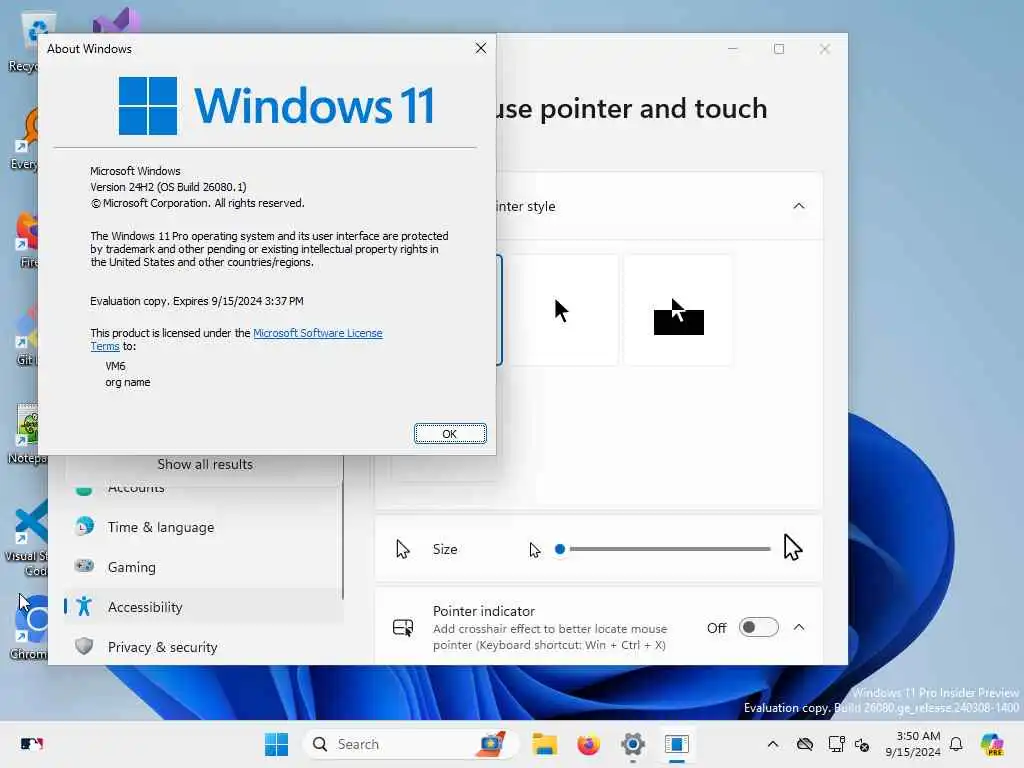Show hidden tray icons chevron

coord(773,744)
